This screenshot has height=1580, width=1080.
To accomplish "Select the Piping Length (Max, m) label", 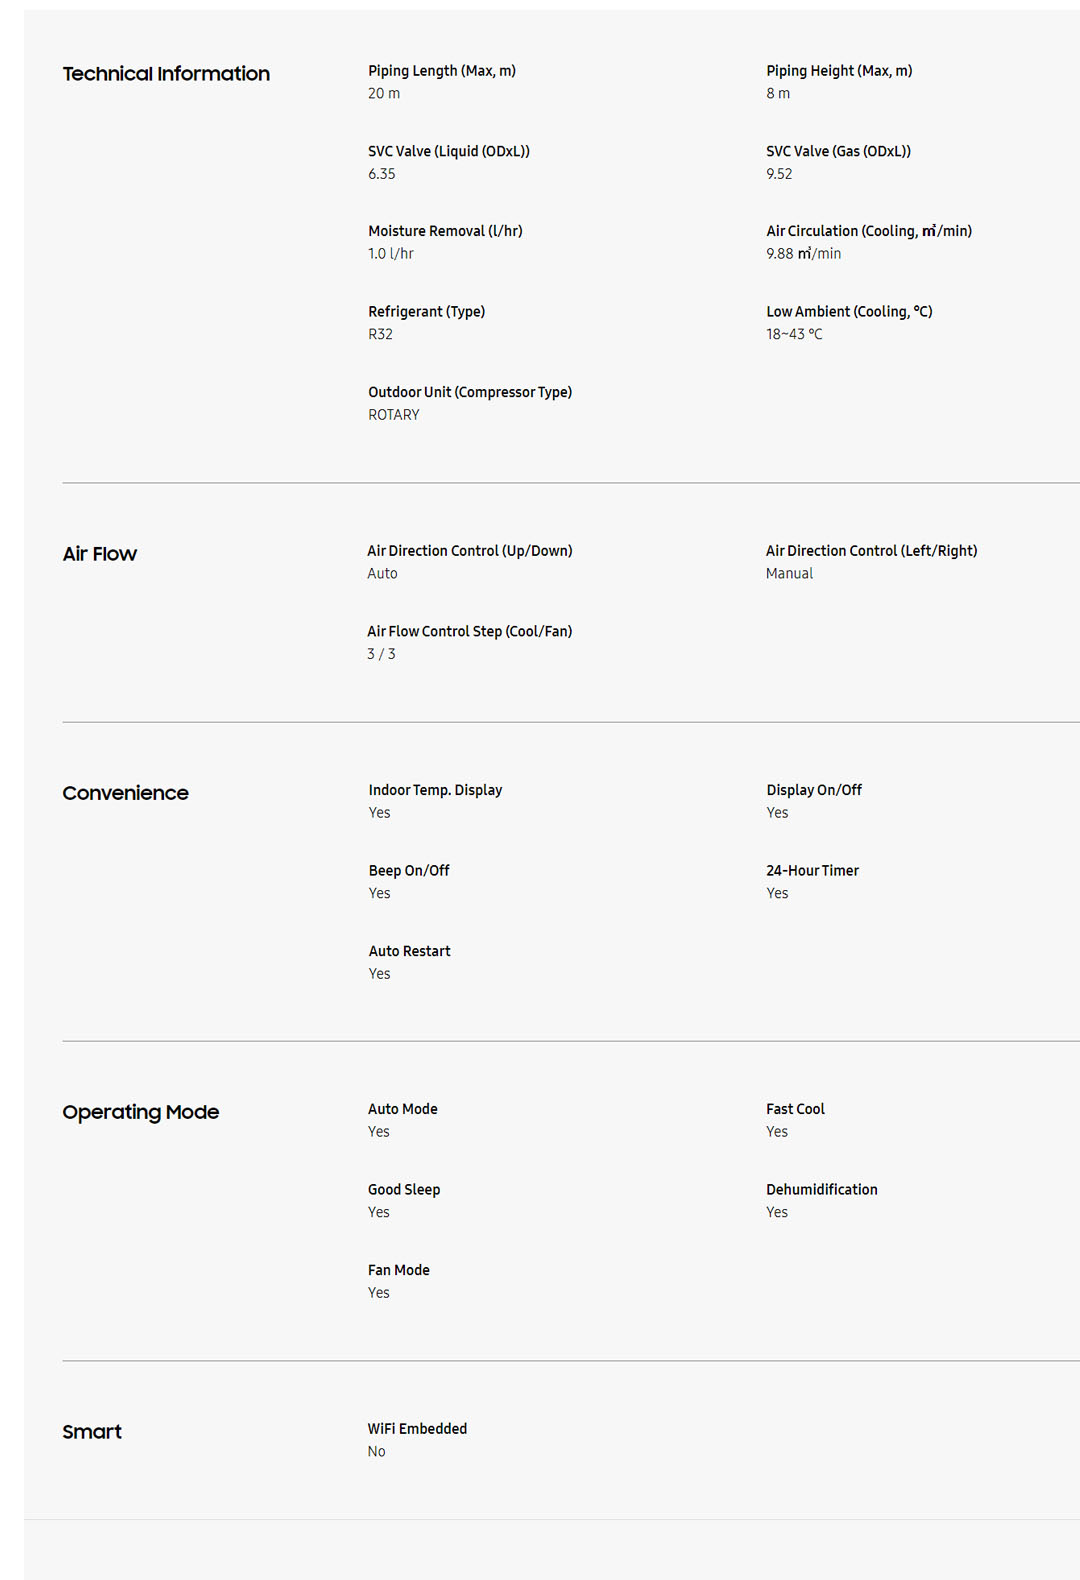I will click(x=442, y=71).
